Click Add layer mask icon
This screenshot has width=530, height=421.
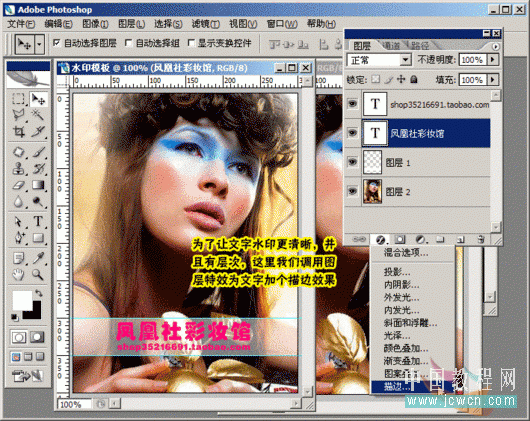400,240
